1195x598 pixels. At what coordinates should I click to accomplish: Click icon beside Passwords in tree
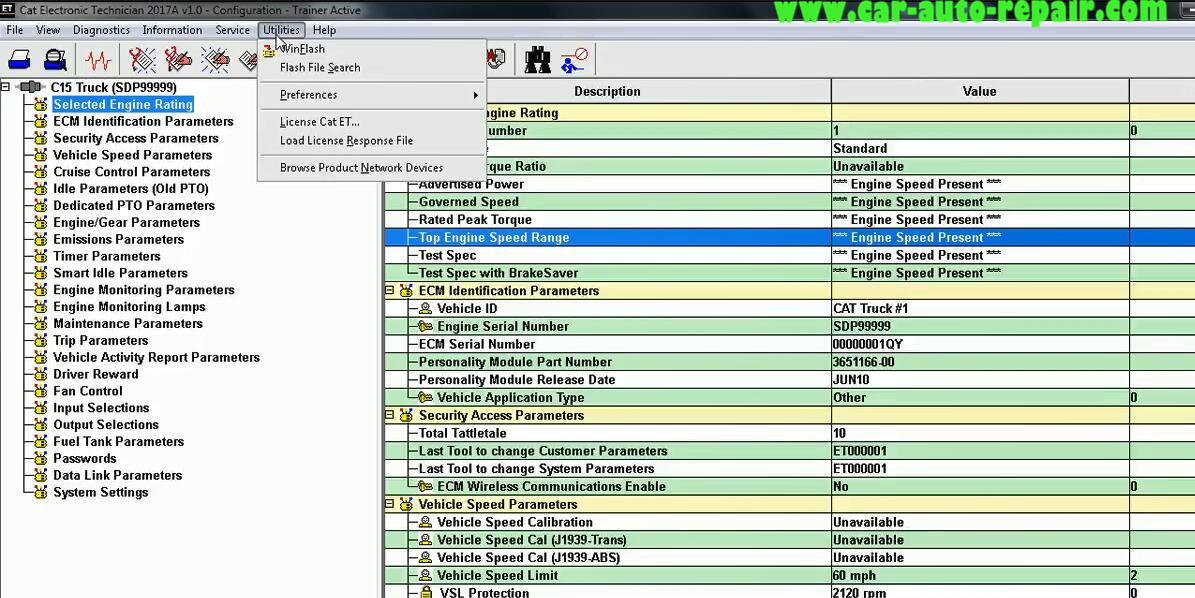[41, 459]
